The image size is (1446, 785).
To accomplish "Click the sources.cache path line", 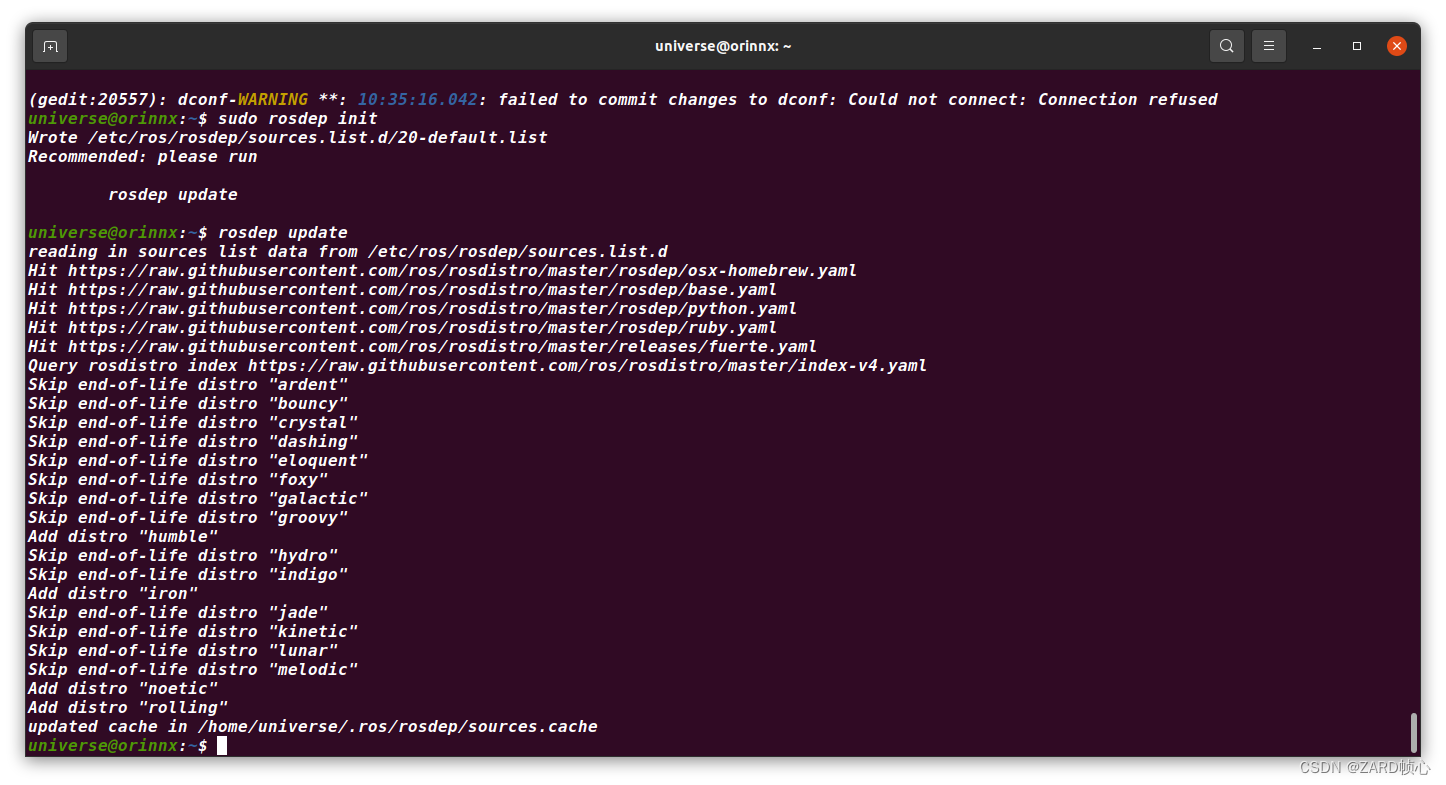I will 313,727.
